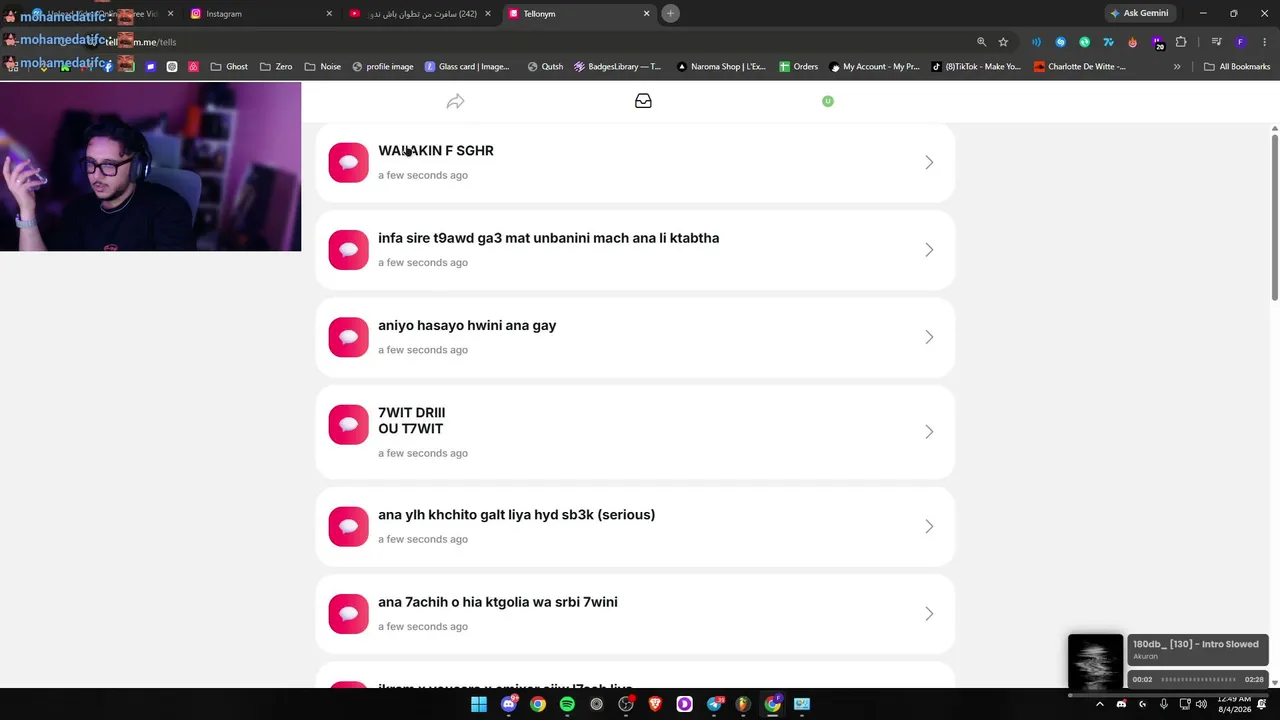This screenshot has height=720, width=1280.
Task: Open the 'Glass card | Image' bookmark
Action: (467, 67)
